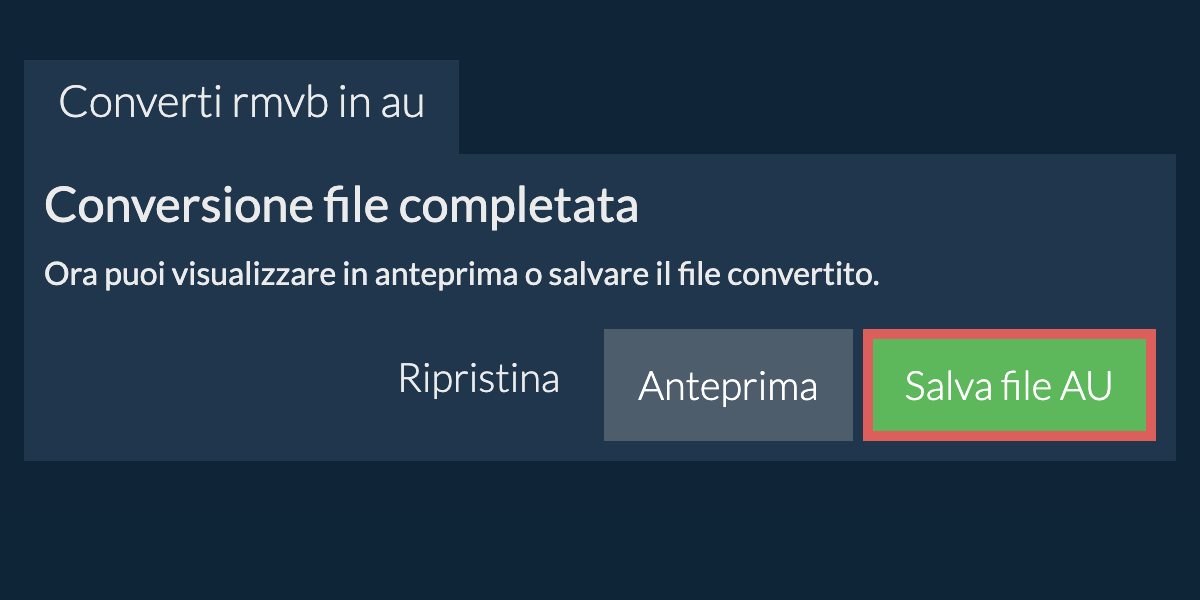The image size is (1200, 600).
Task: Hit the gray Anteprima button
Action: (x=727, y=386)
